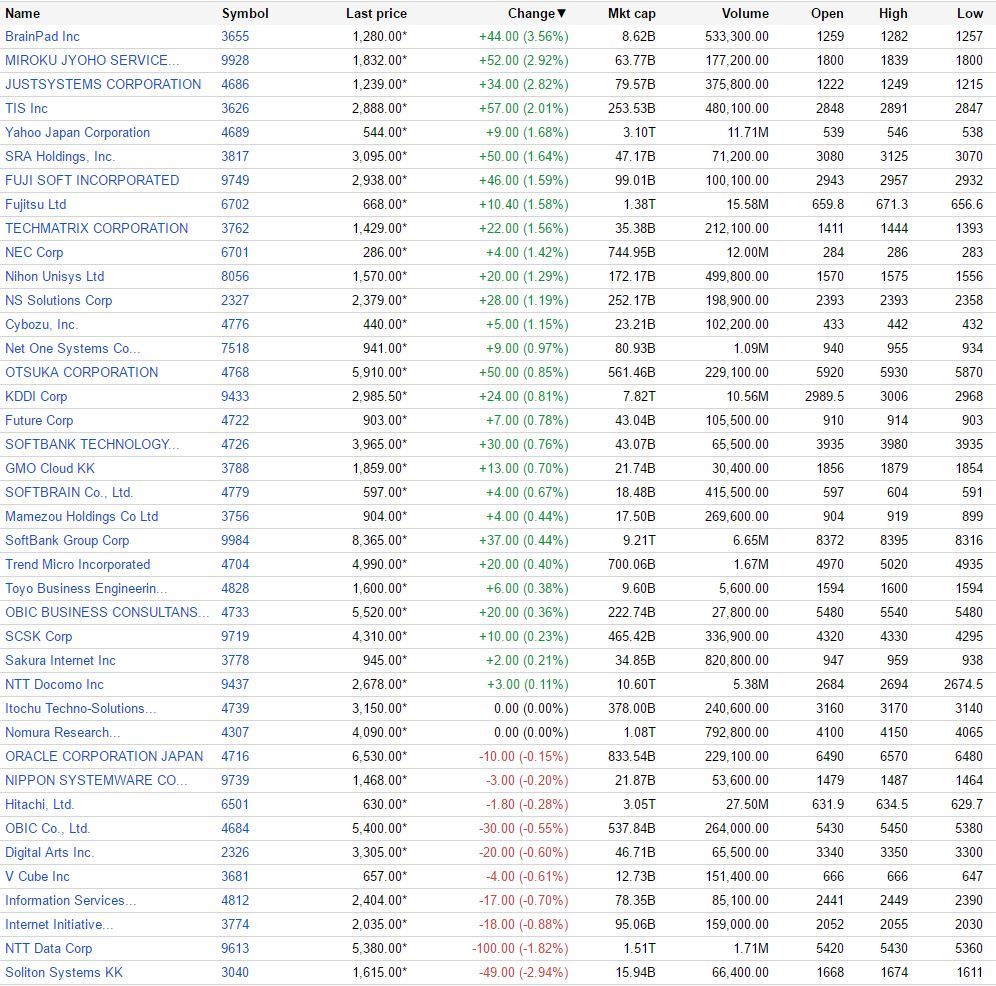Open ORACLE CORPORATION JAPAN link

[x=104, y=757]
